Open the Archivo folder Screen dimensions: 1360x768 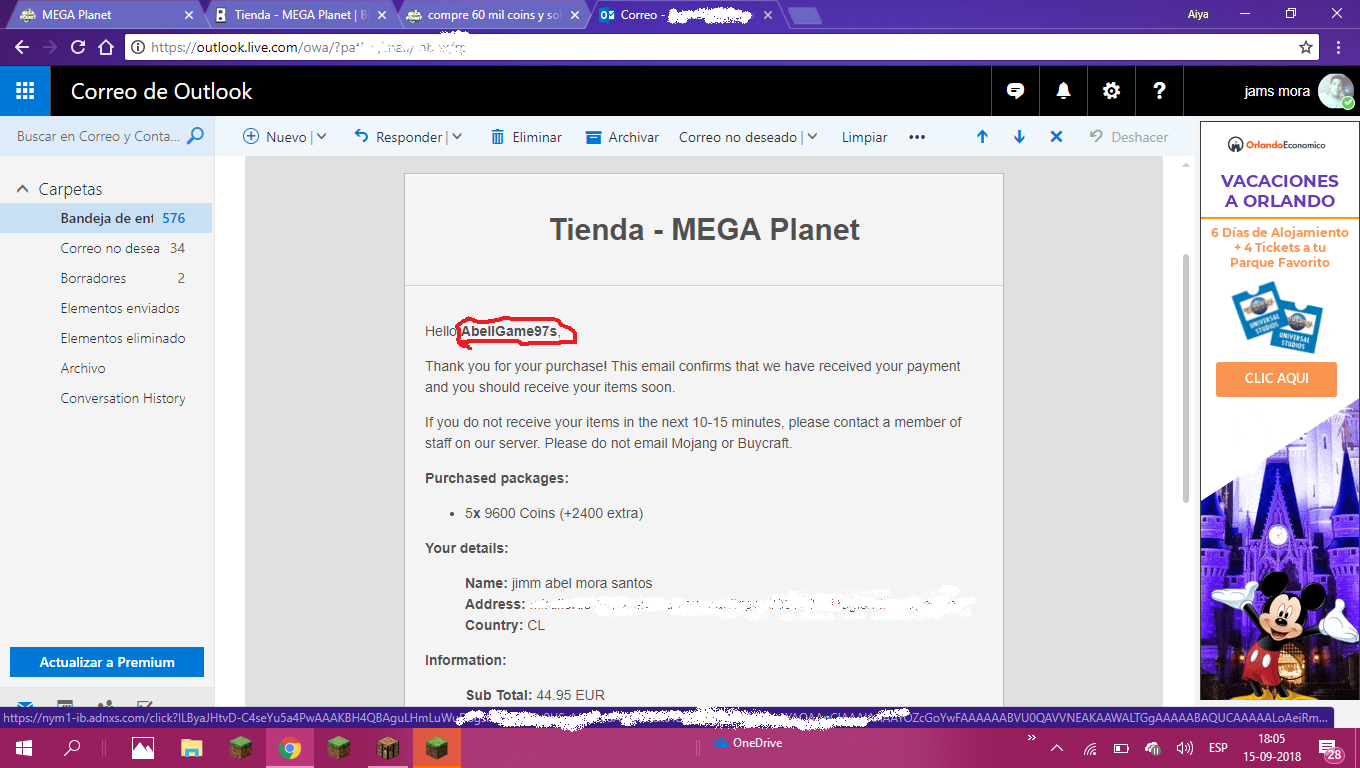click(x=106, y=368)
